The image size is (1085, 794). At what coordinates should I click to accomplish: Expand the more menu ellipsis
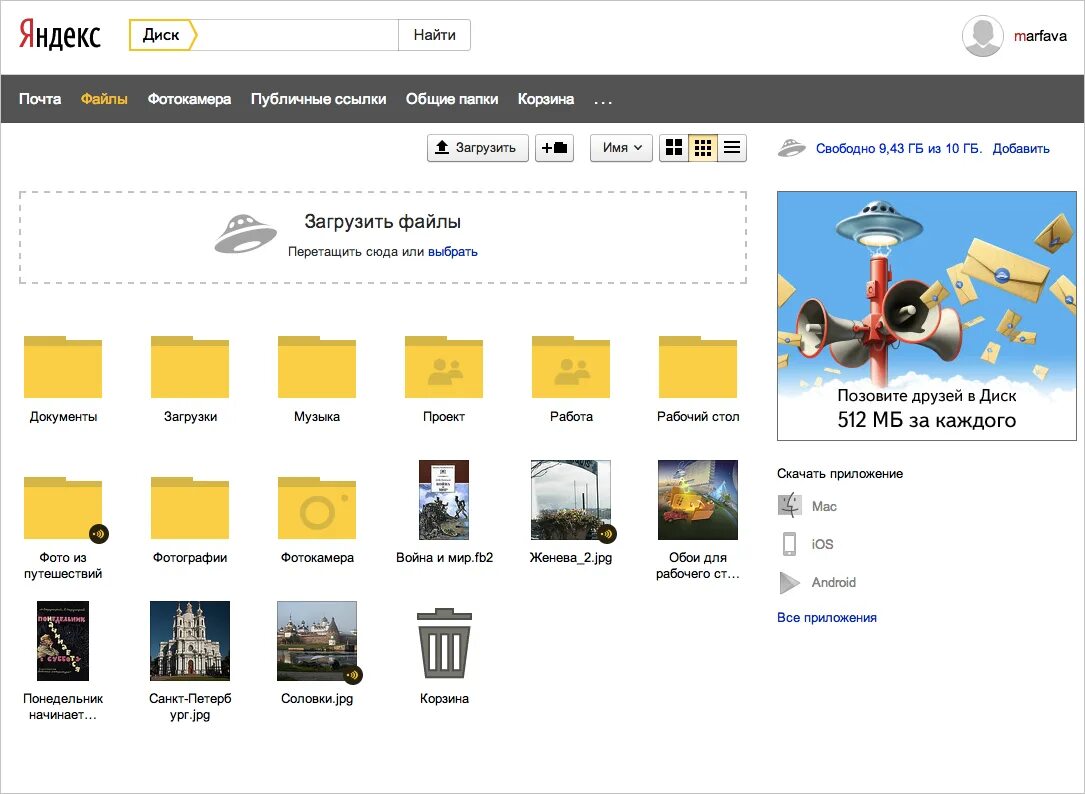point(603,102)
